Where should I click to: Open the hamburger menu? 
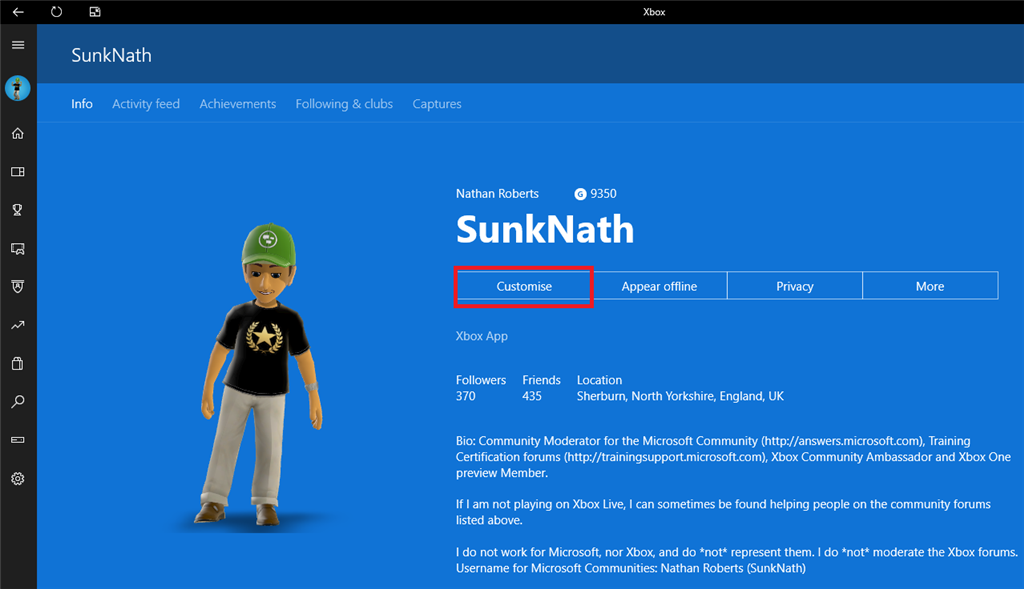tap(18, 44)
